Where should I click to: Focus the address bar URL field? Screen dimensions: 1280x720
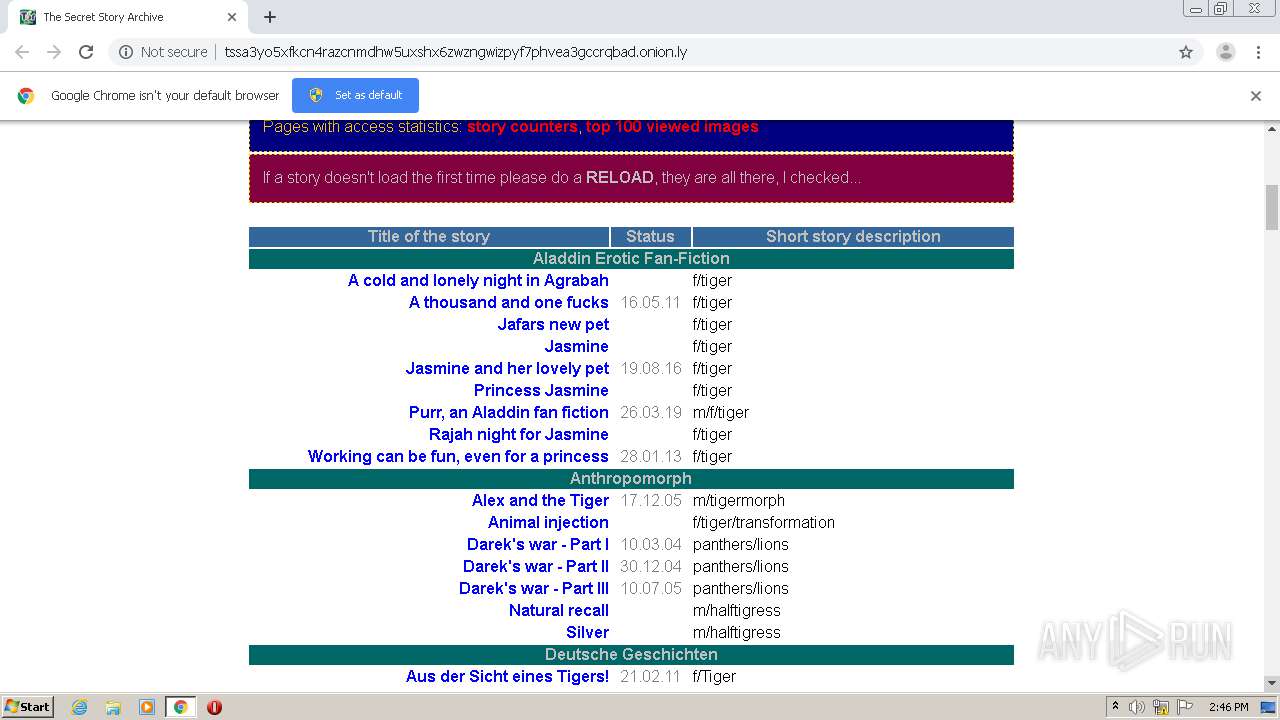tap(455, 52)
